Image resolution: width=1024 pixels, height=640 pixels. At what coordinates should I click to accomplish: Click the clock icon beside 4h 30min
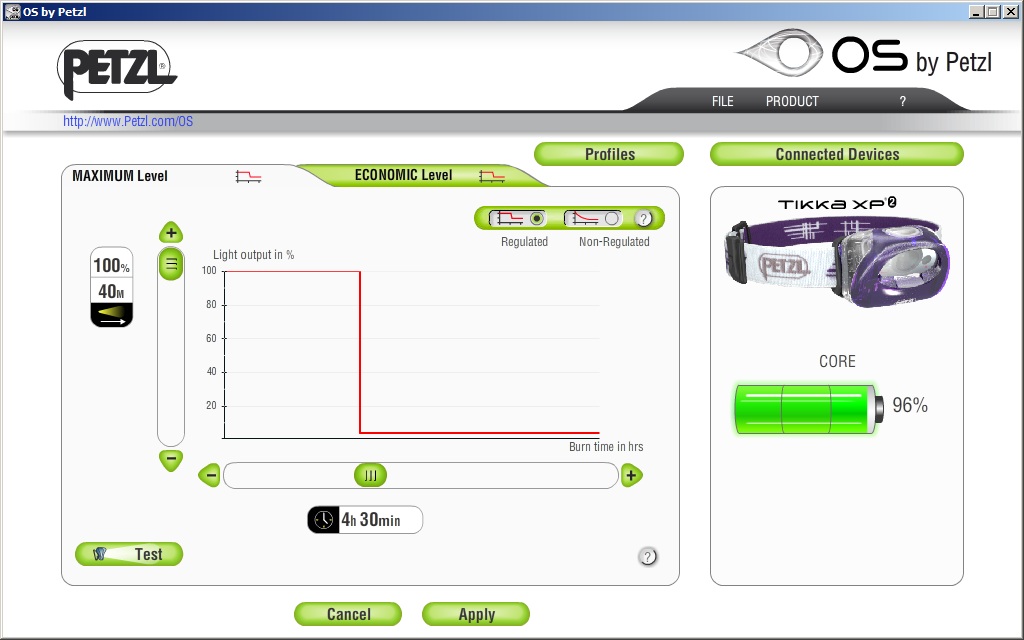pos(323,520)
